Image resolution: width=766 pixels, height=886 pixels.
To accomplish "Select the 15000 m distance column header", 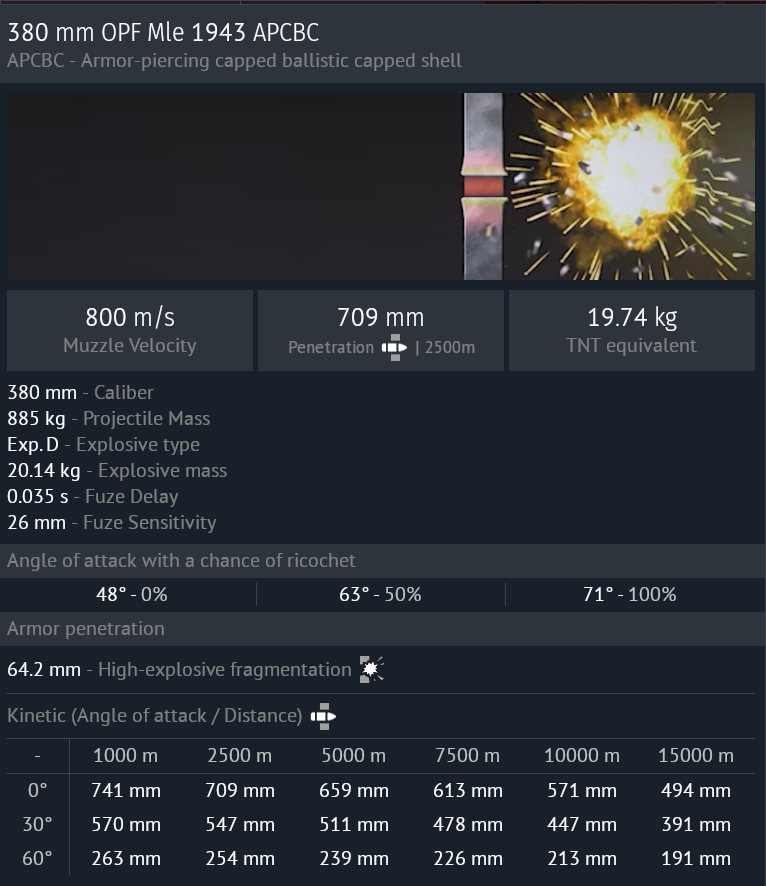I will 696,756.
